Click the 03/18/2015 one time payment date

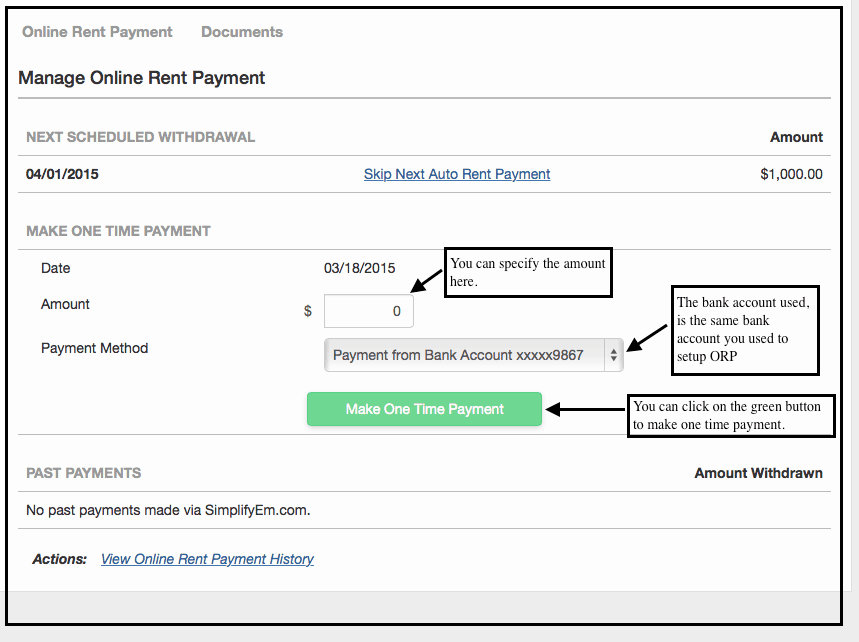(x=359, y=268)
